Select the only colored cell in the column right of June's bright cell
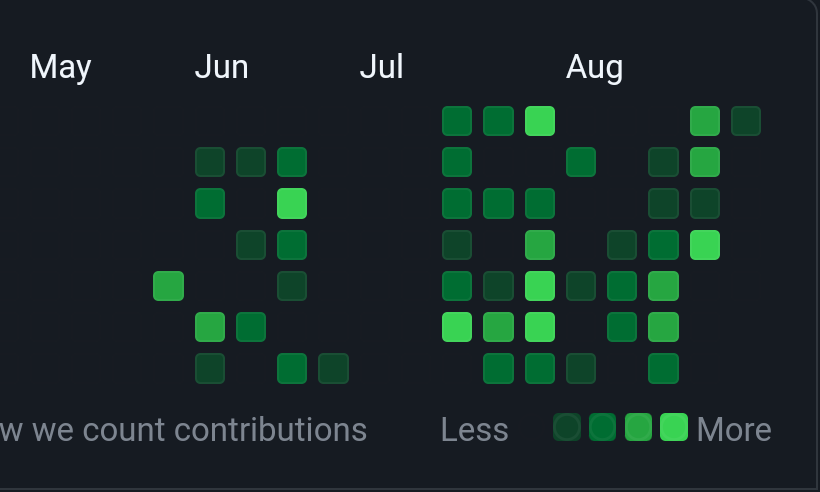The width and height of the screenshot is (820, 492). [x=333, y=369]
